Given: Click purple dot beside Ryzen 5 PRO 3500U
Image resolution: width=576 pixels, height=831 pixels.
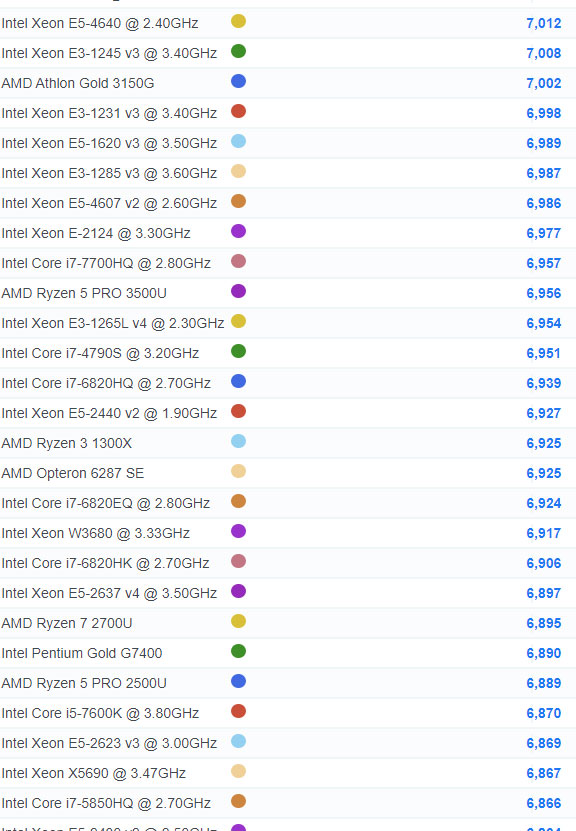Looking at the screenshot, I should (x=238, y=291).
